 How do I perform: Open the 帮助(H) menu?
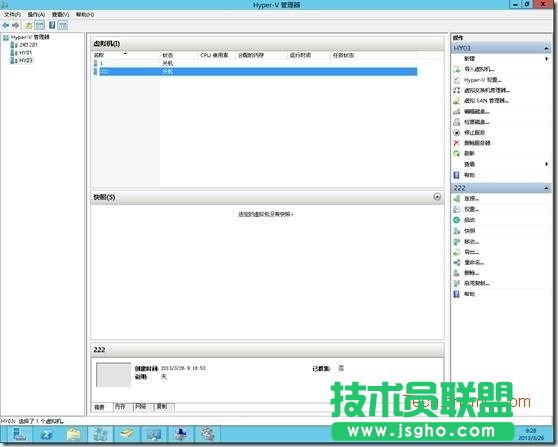click(x=85, y=15)
